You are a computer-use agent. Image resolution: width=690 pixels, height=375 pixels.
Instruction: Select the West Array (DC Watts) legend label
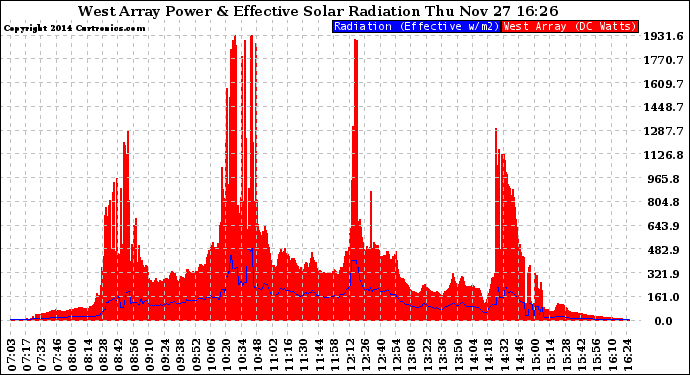click(x=570, y=26)
